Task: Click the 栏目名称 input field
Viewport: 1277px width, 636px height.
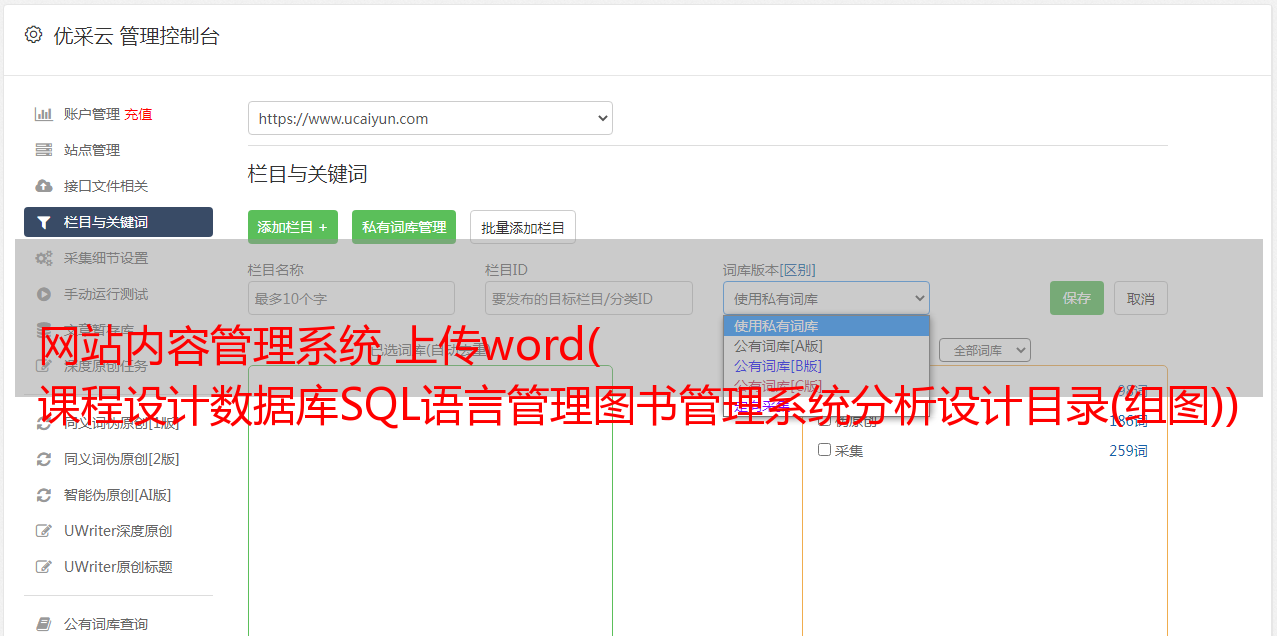Action: point(351,298)
